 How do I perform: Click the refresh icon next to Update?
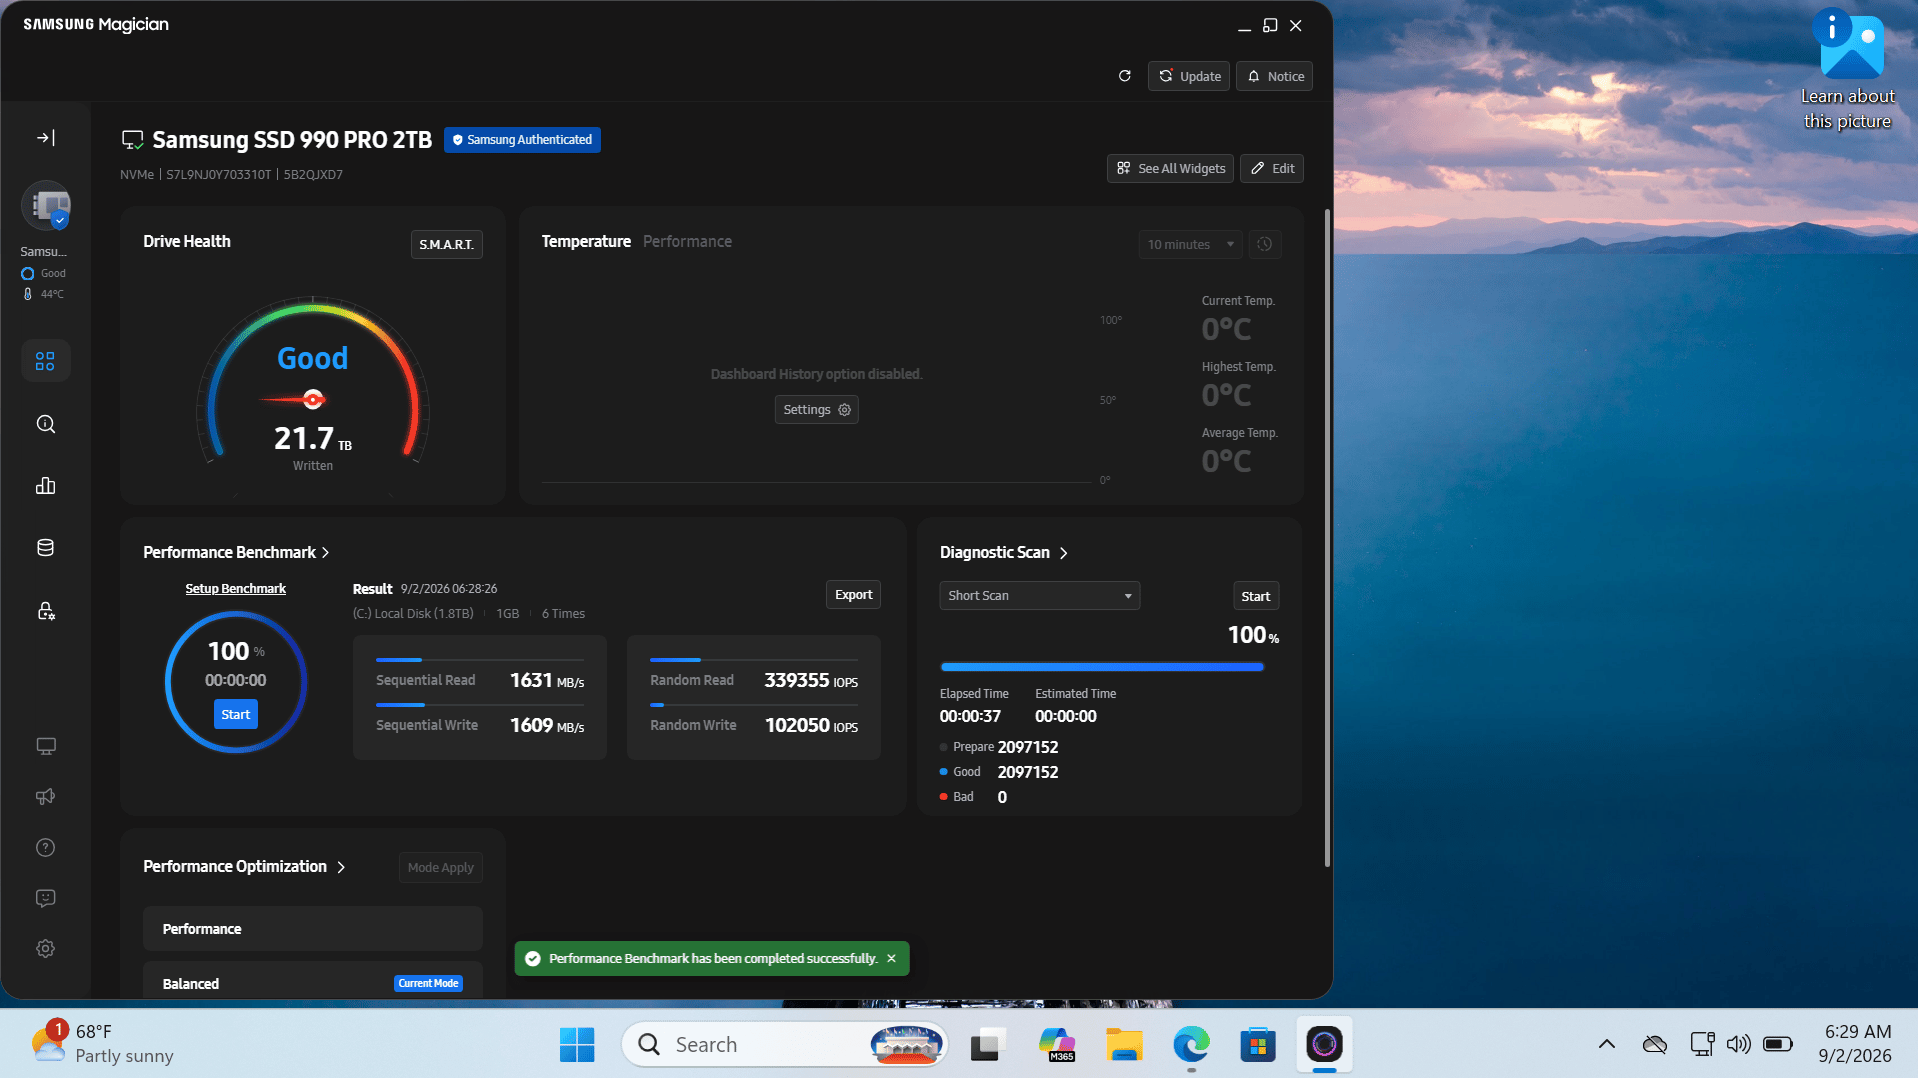(x=1125, y=76)
